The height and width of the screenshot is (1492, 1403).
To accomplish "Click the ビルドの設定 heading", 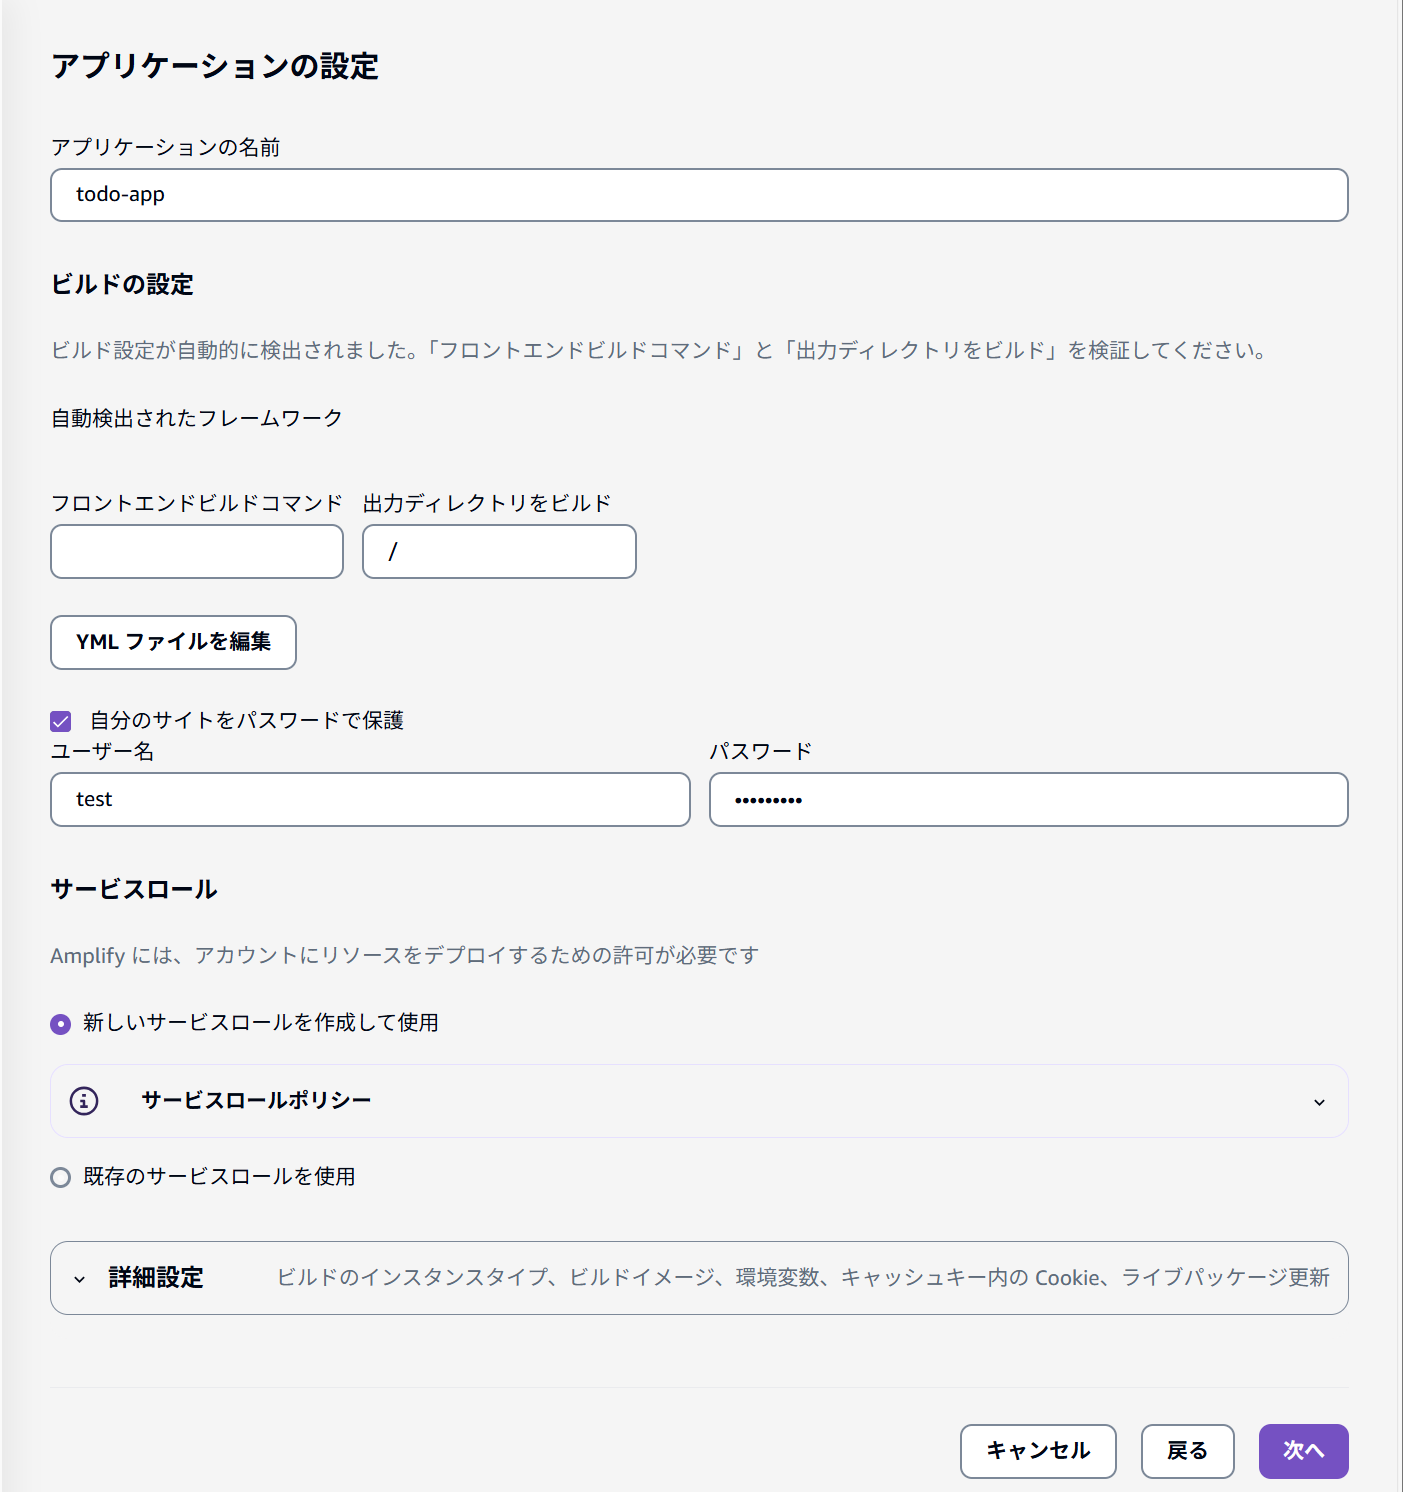I will point(122,285).
